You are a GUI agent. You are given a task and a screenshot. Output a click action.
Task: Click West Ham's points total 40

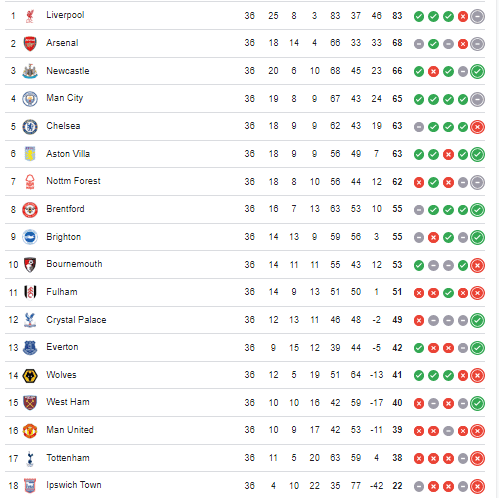click(397, 403)
